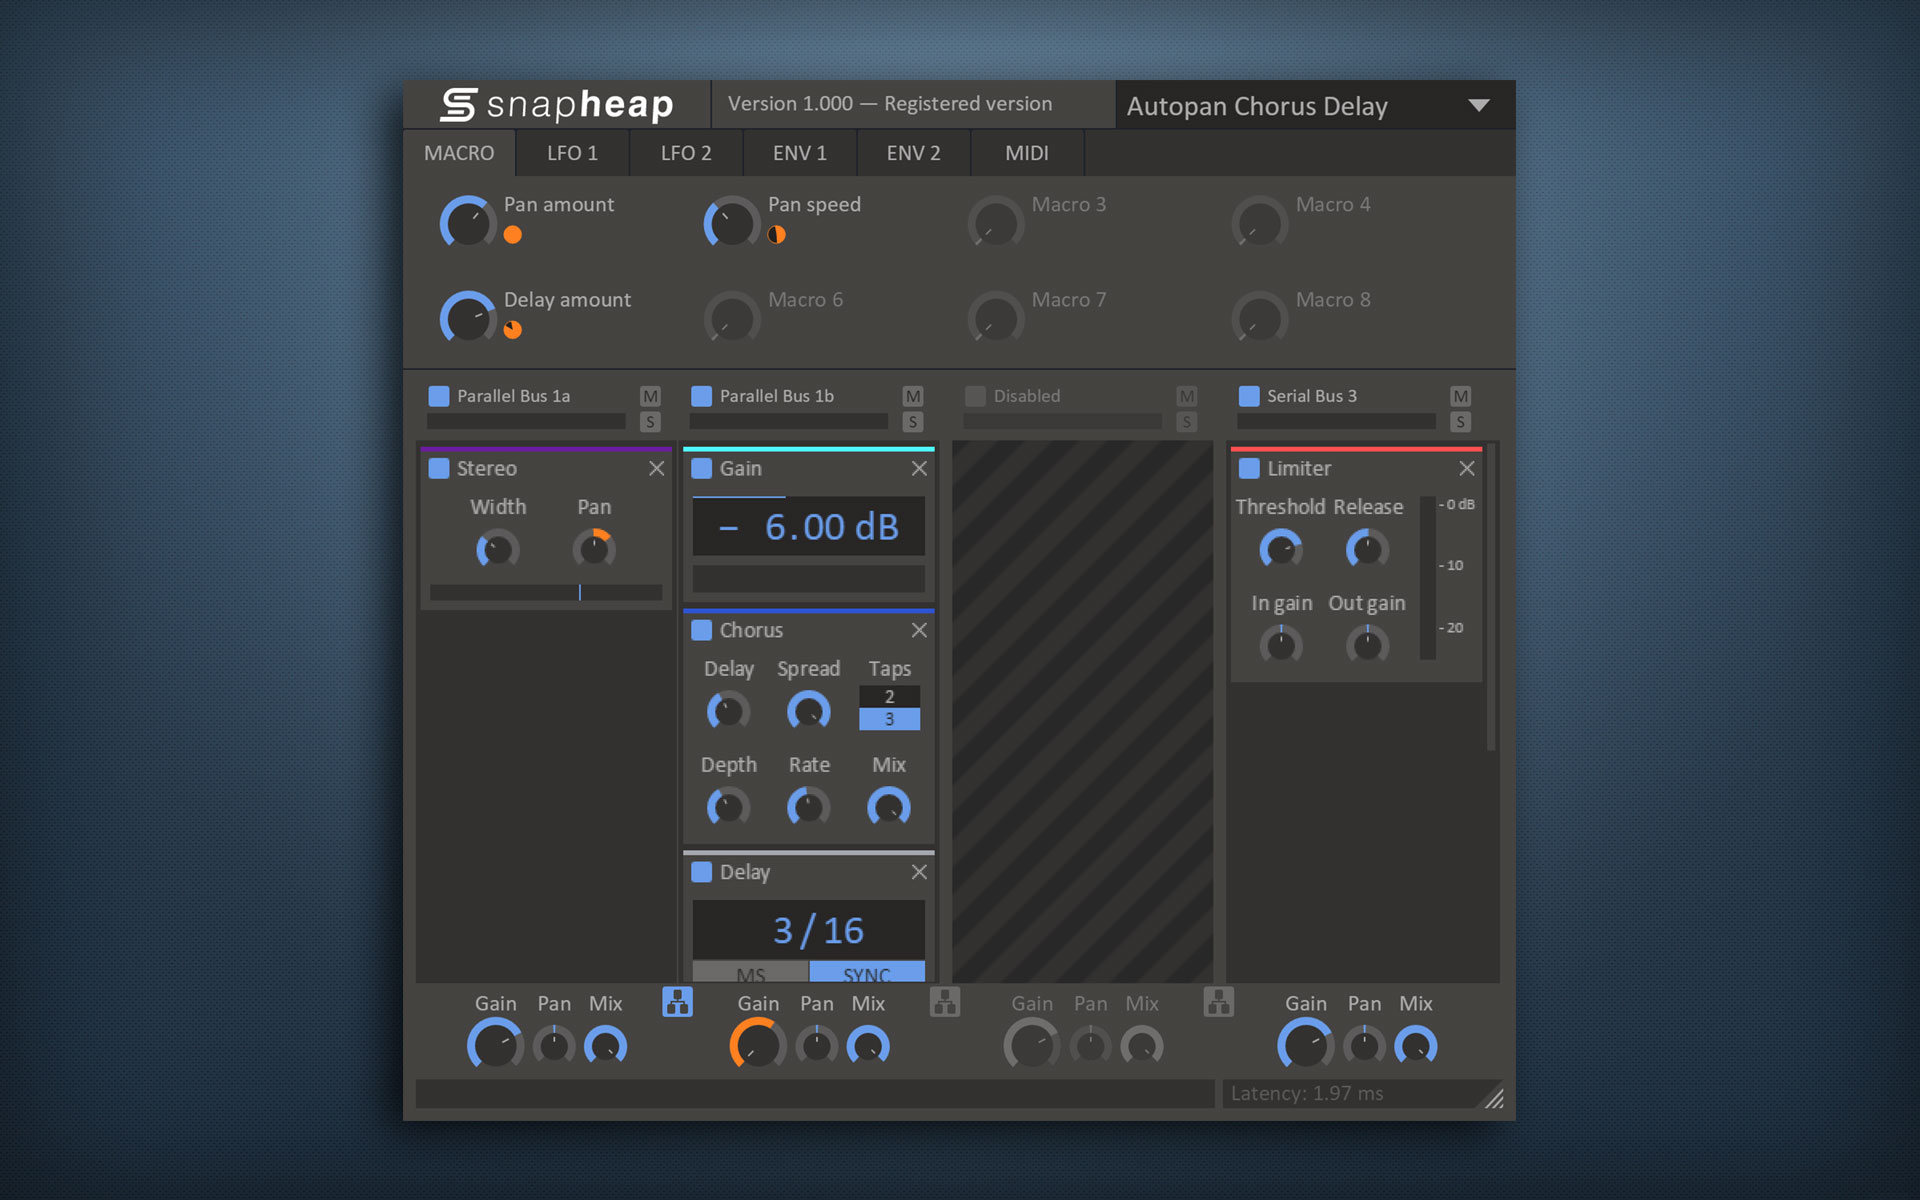1920x1200 pixels.
Task: Solo Parallel Bus 1b with S button
Action: (913, 422)
